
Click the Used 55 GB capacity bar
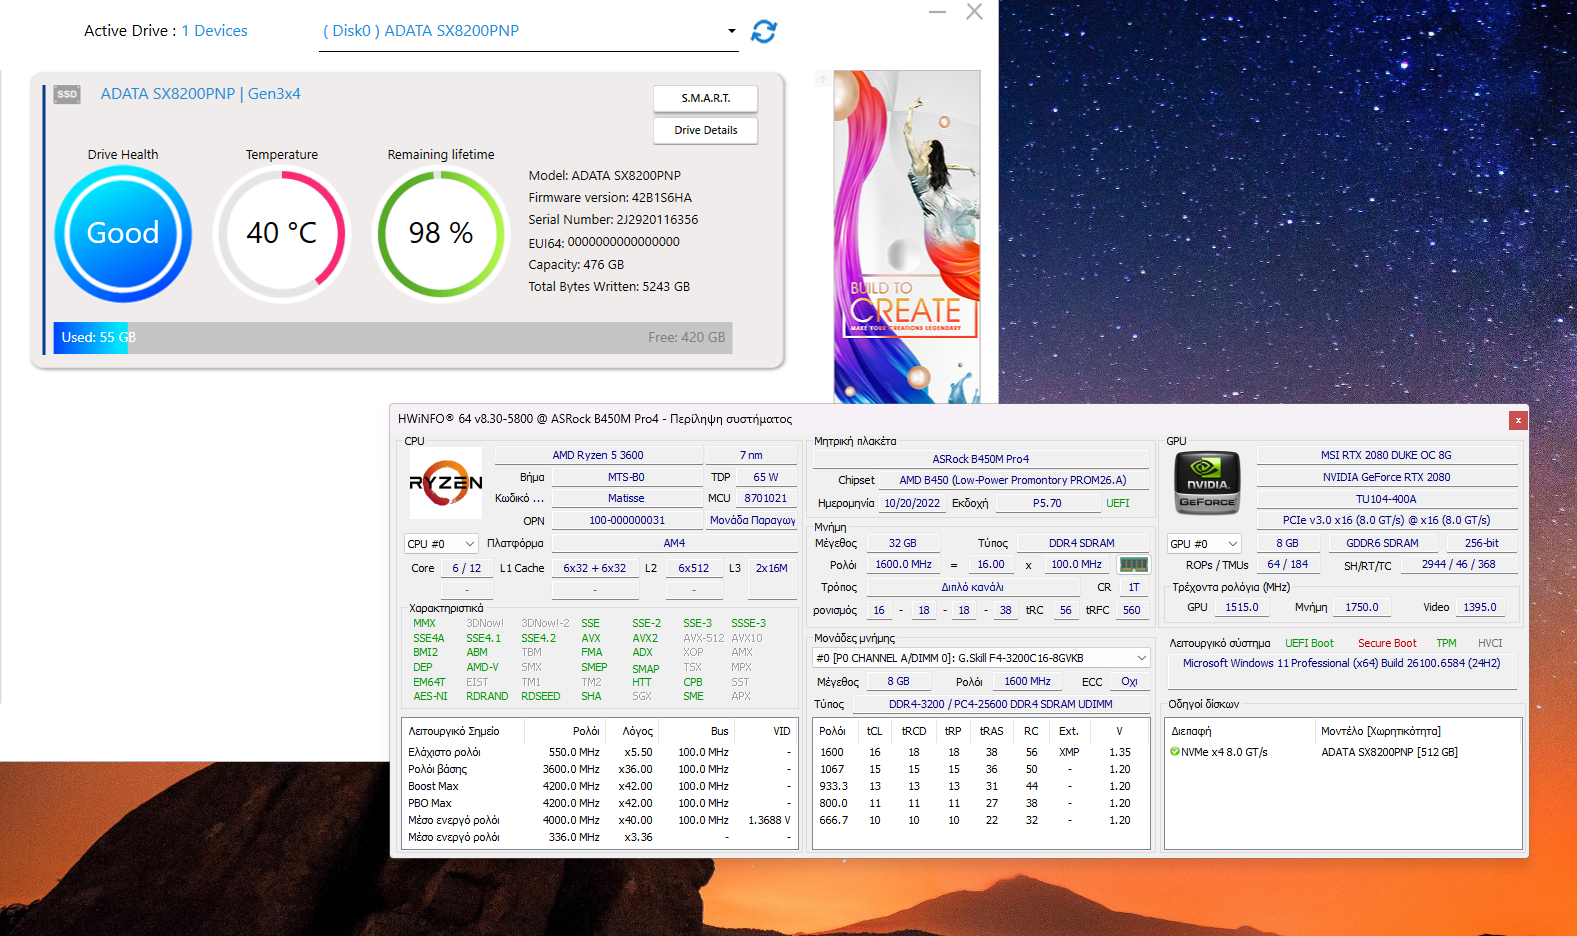393,338
